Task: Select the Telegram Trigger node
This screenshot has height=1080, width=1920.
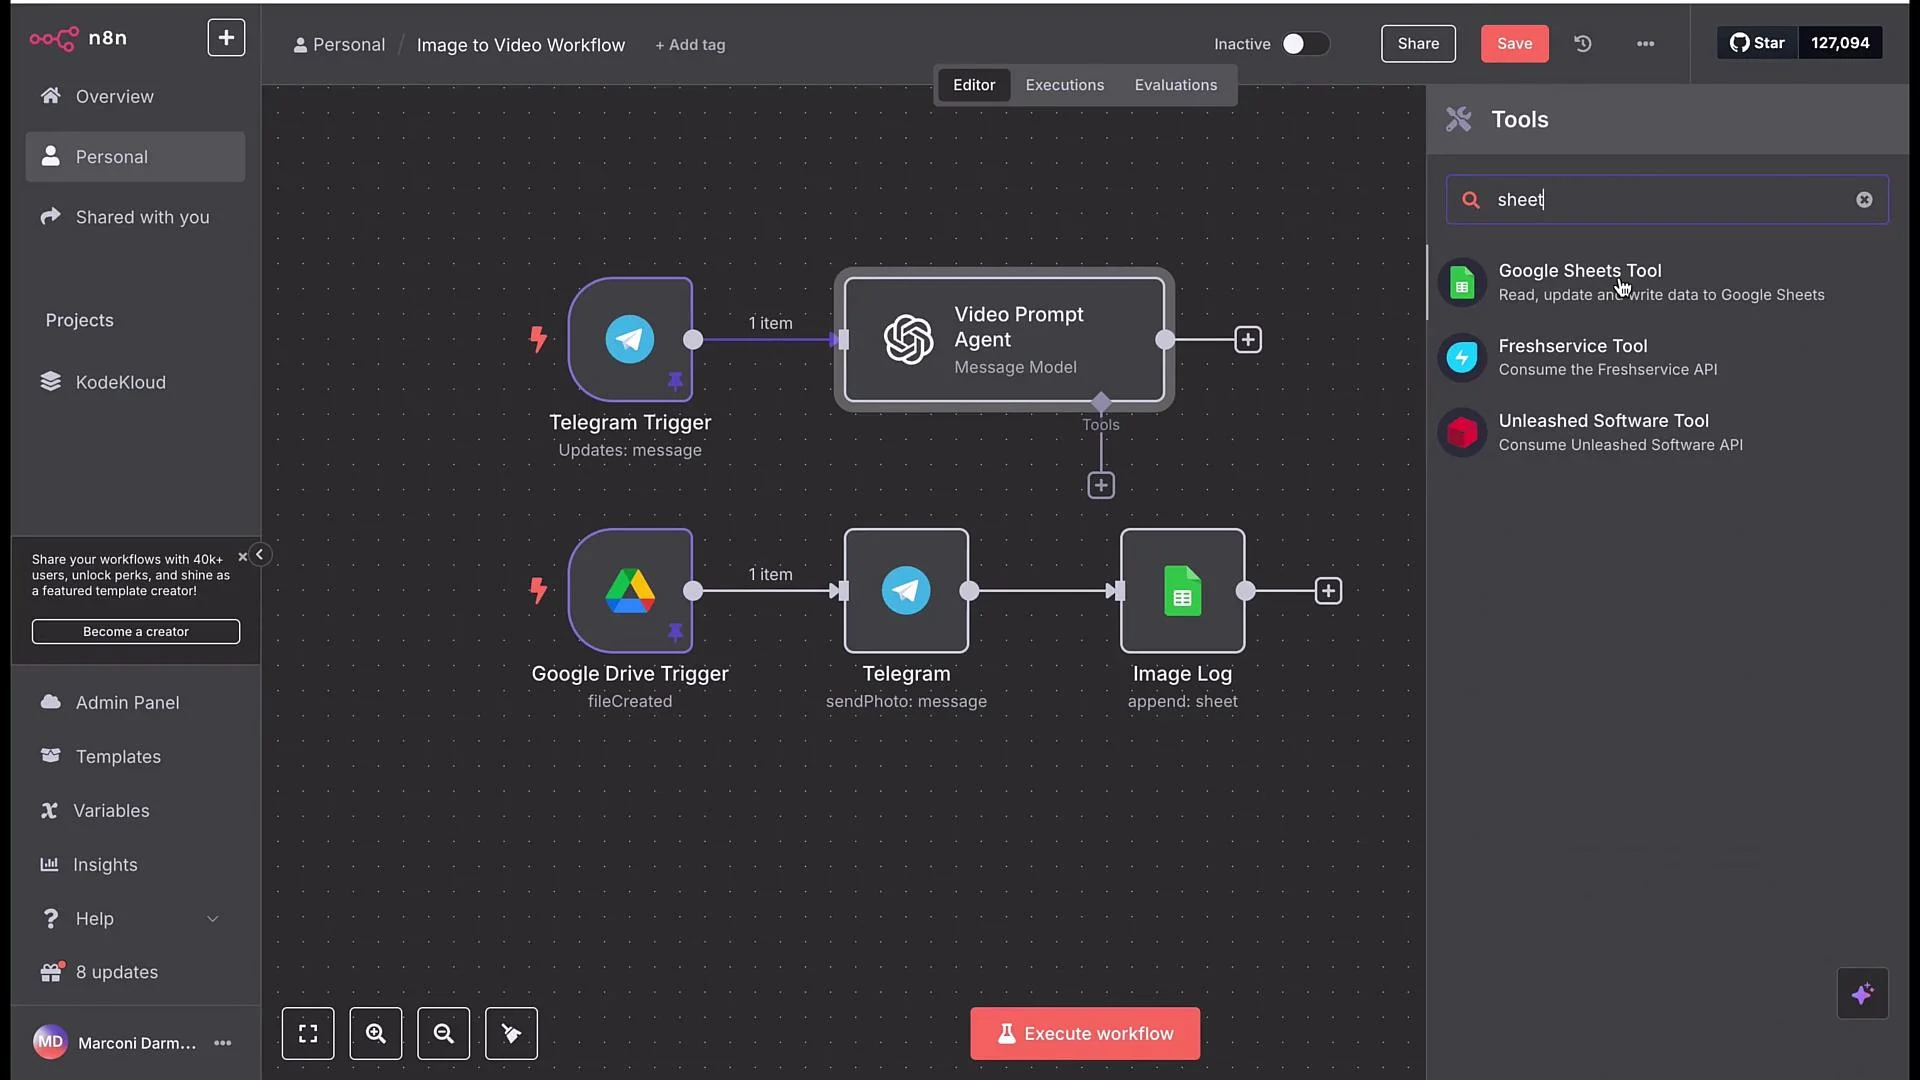Action: click(x=630, y=340)
